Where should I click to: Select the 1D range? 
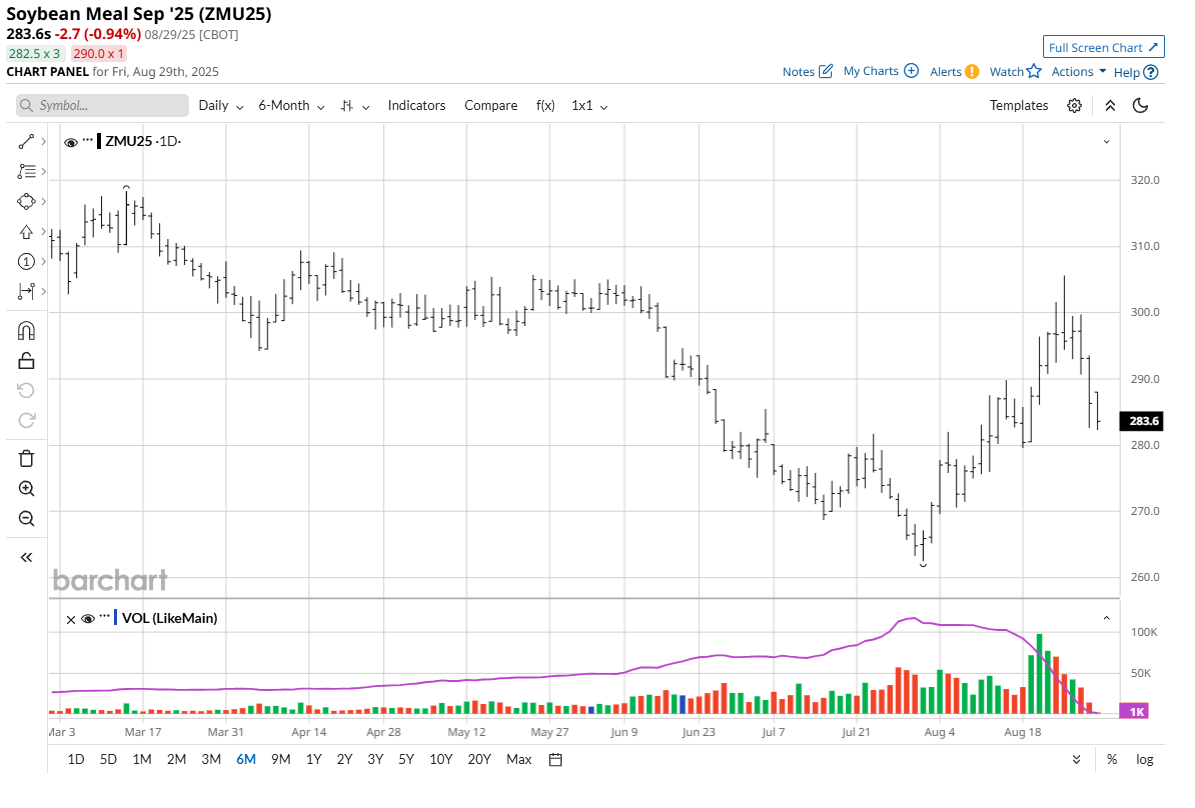coord(75,760)
